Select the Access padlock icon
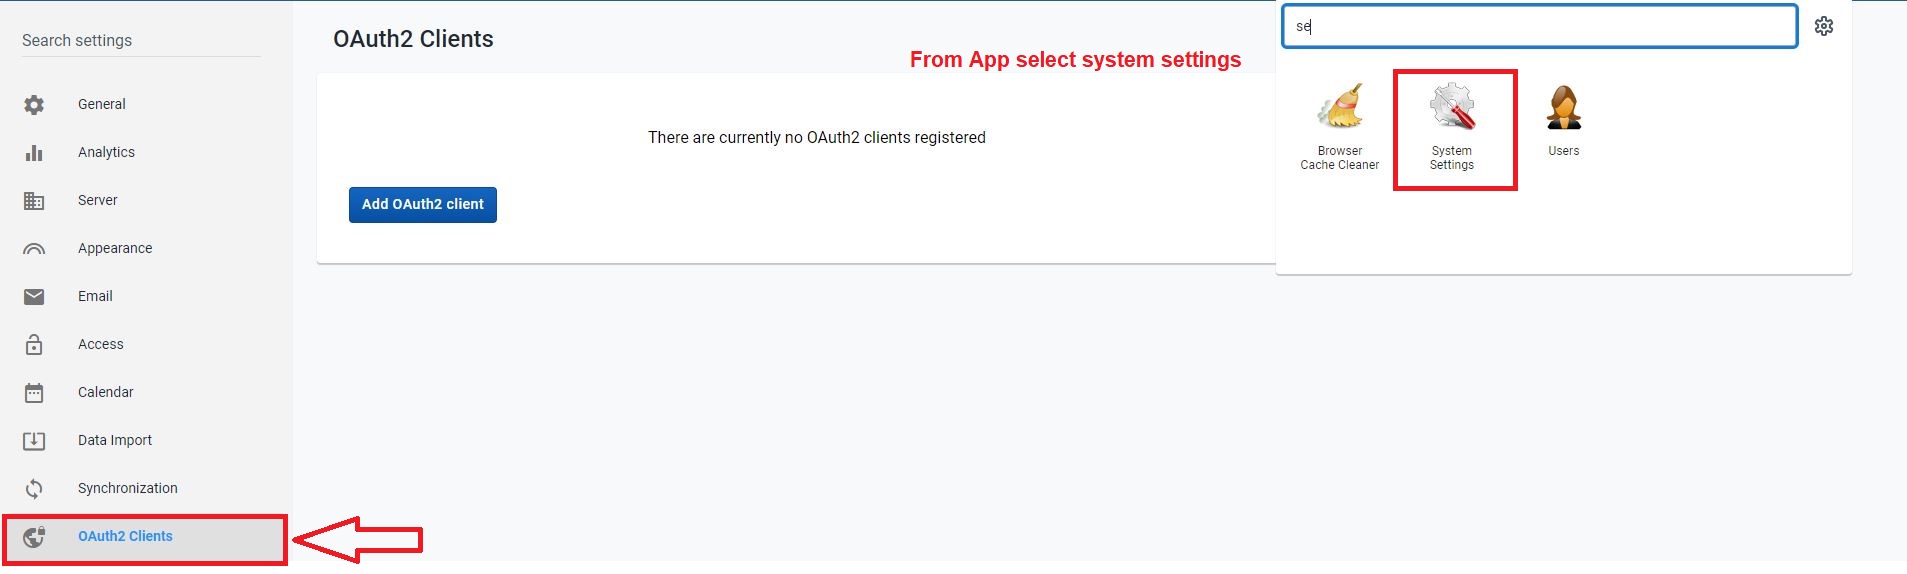 [x=34, y=344]
